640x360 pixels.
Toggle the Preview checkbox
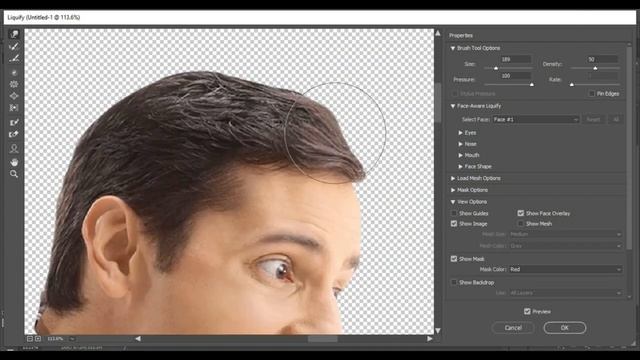(527, 311)
